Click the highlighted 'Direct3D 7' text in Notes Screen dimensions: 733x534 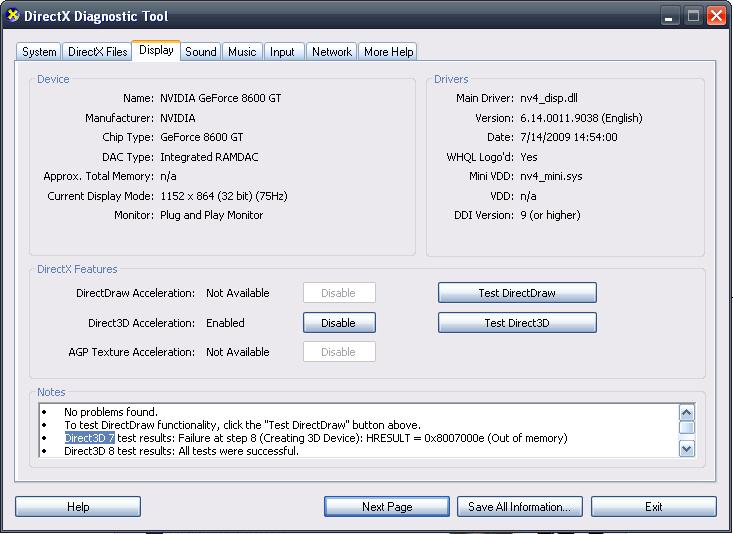[90, 438]
